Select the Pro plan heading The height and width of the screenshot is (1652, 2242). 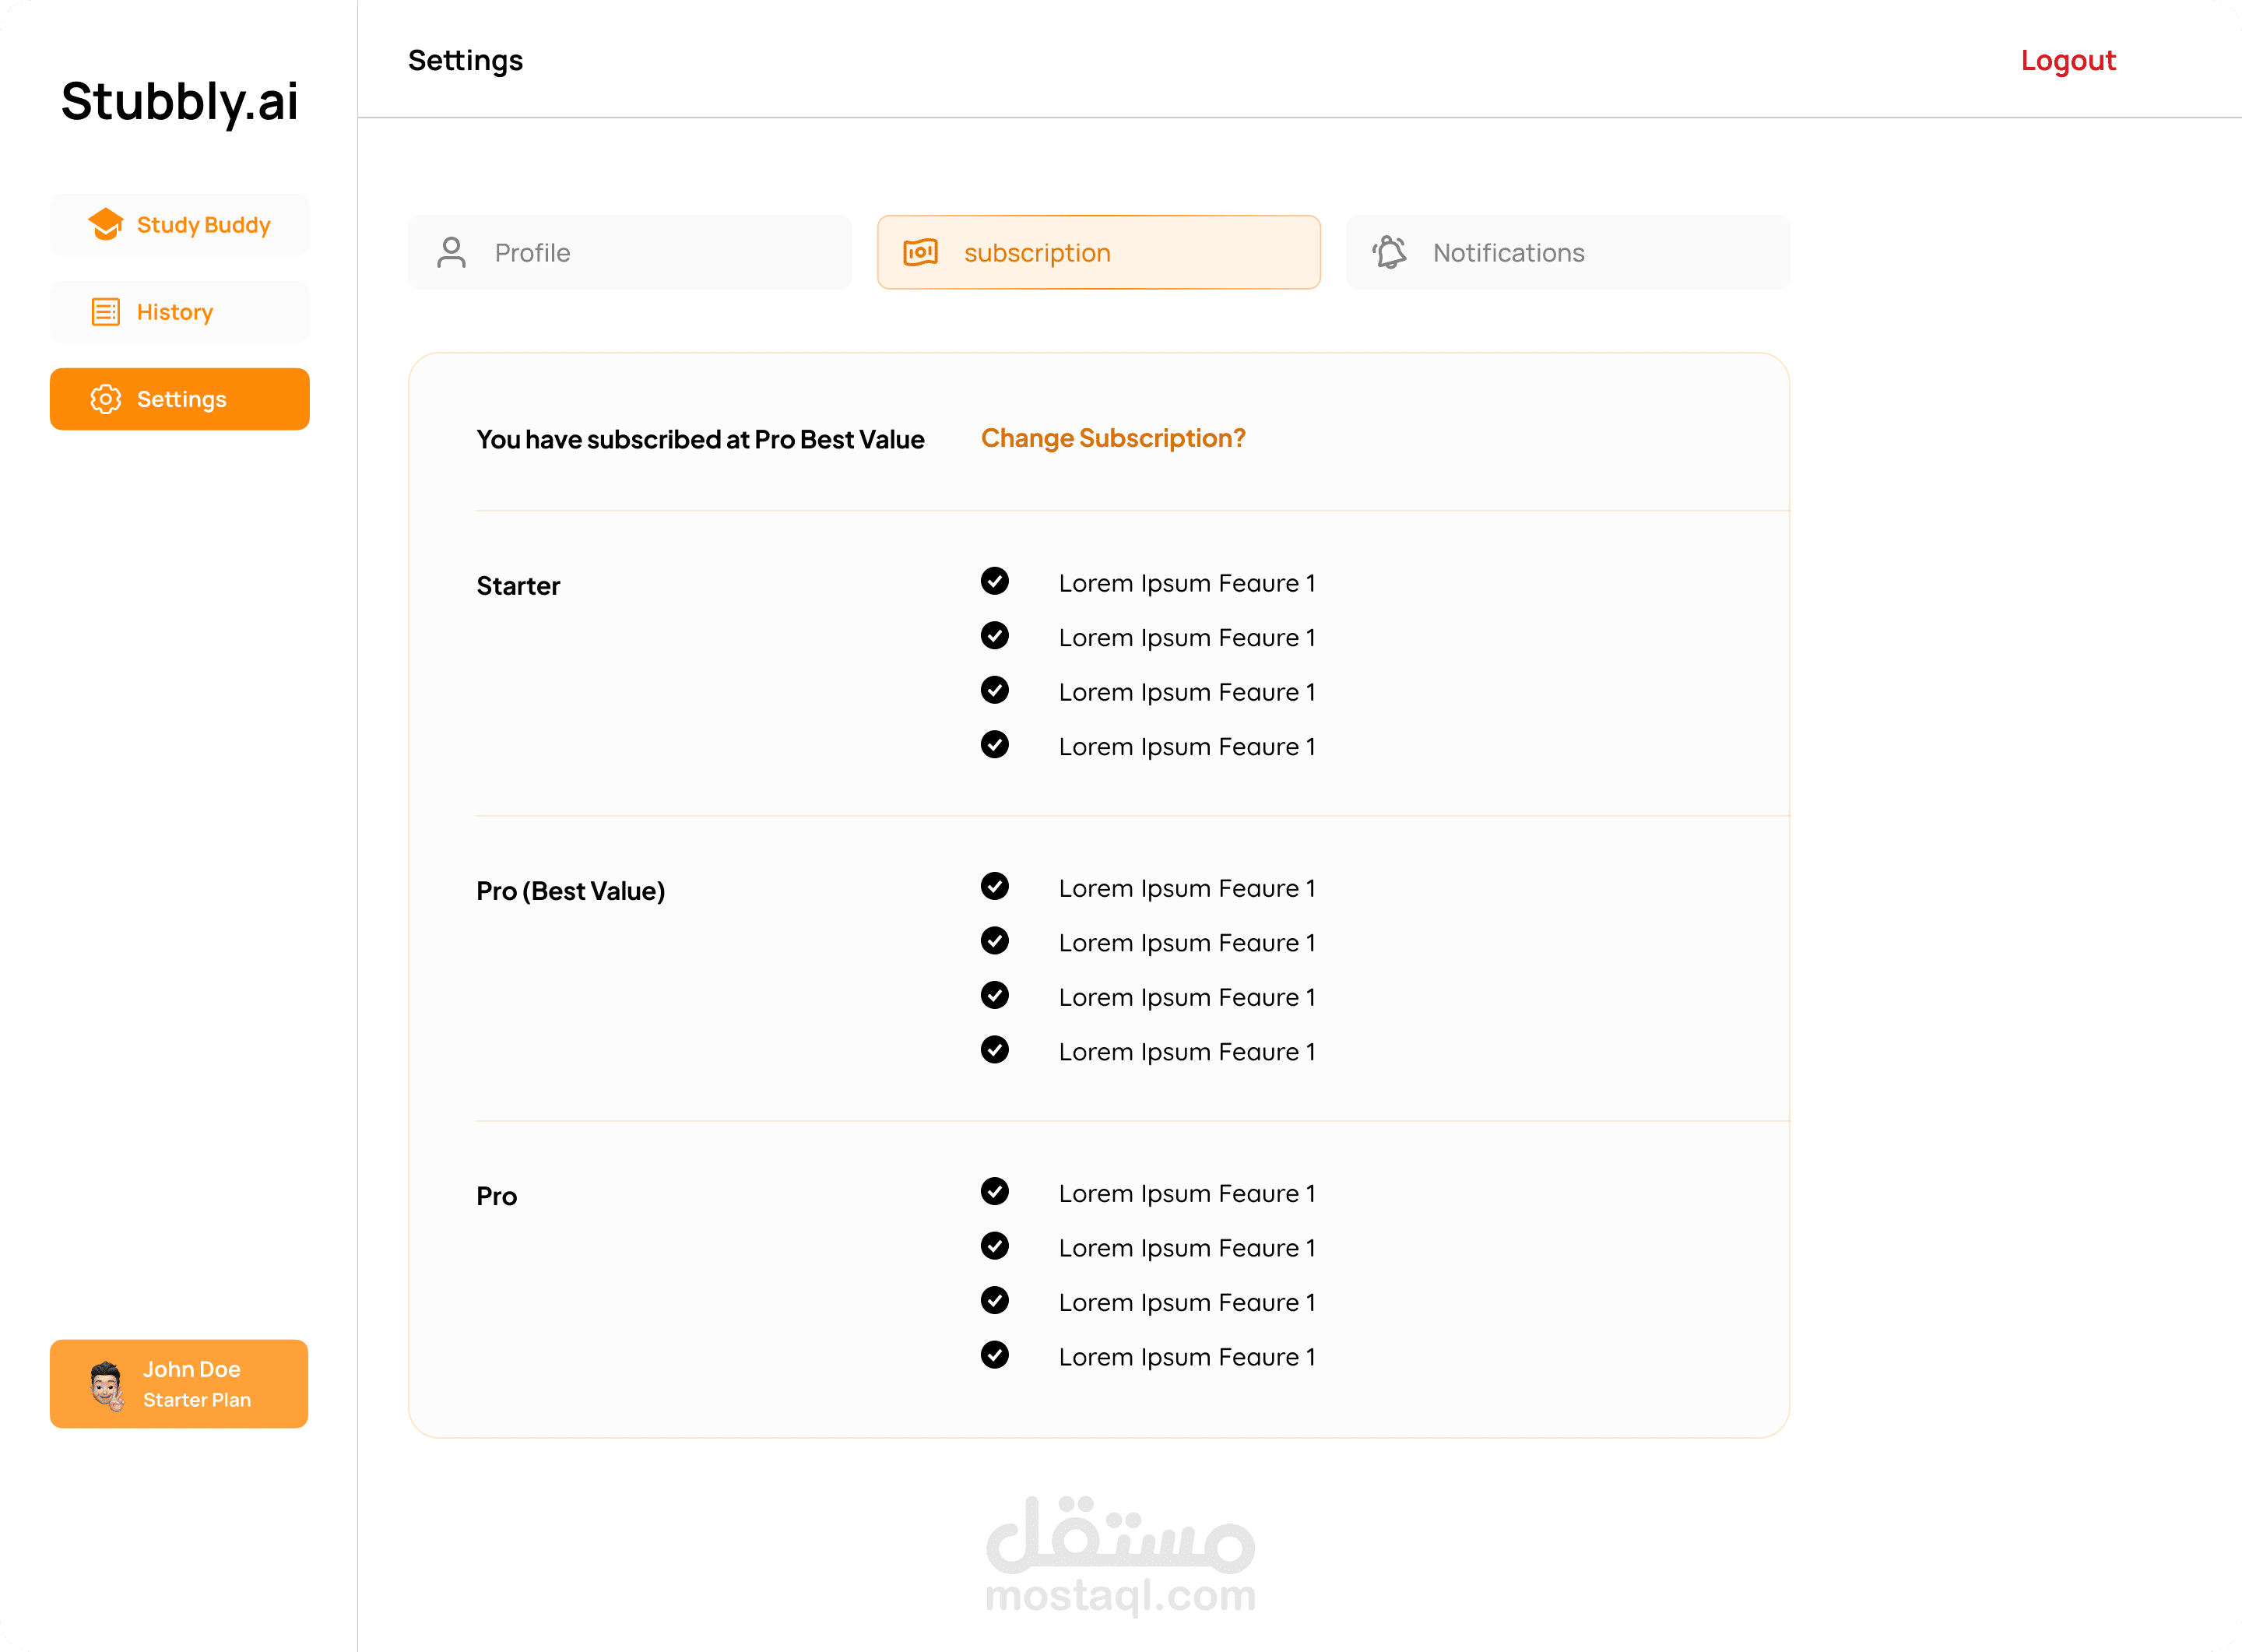coord(497,1196)
